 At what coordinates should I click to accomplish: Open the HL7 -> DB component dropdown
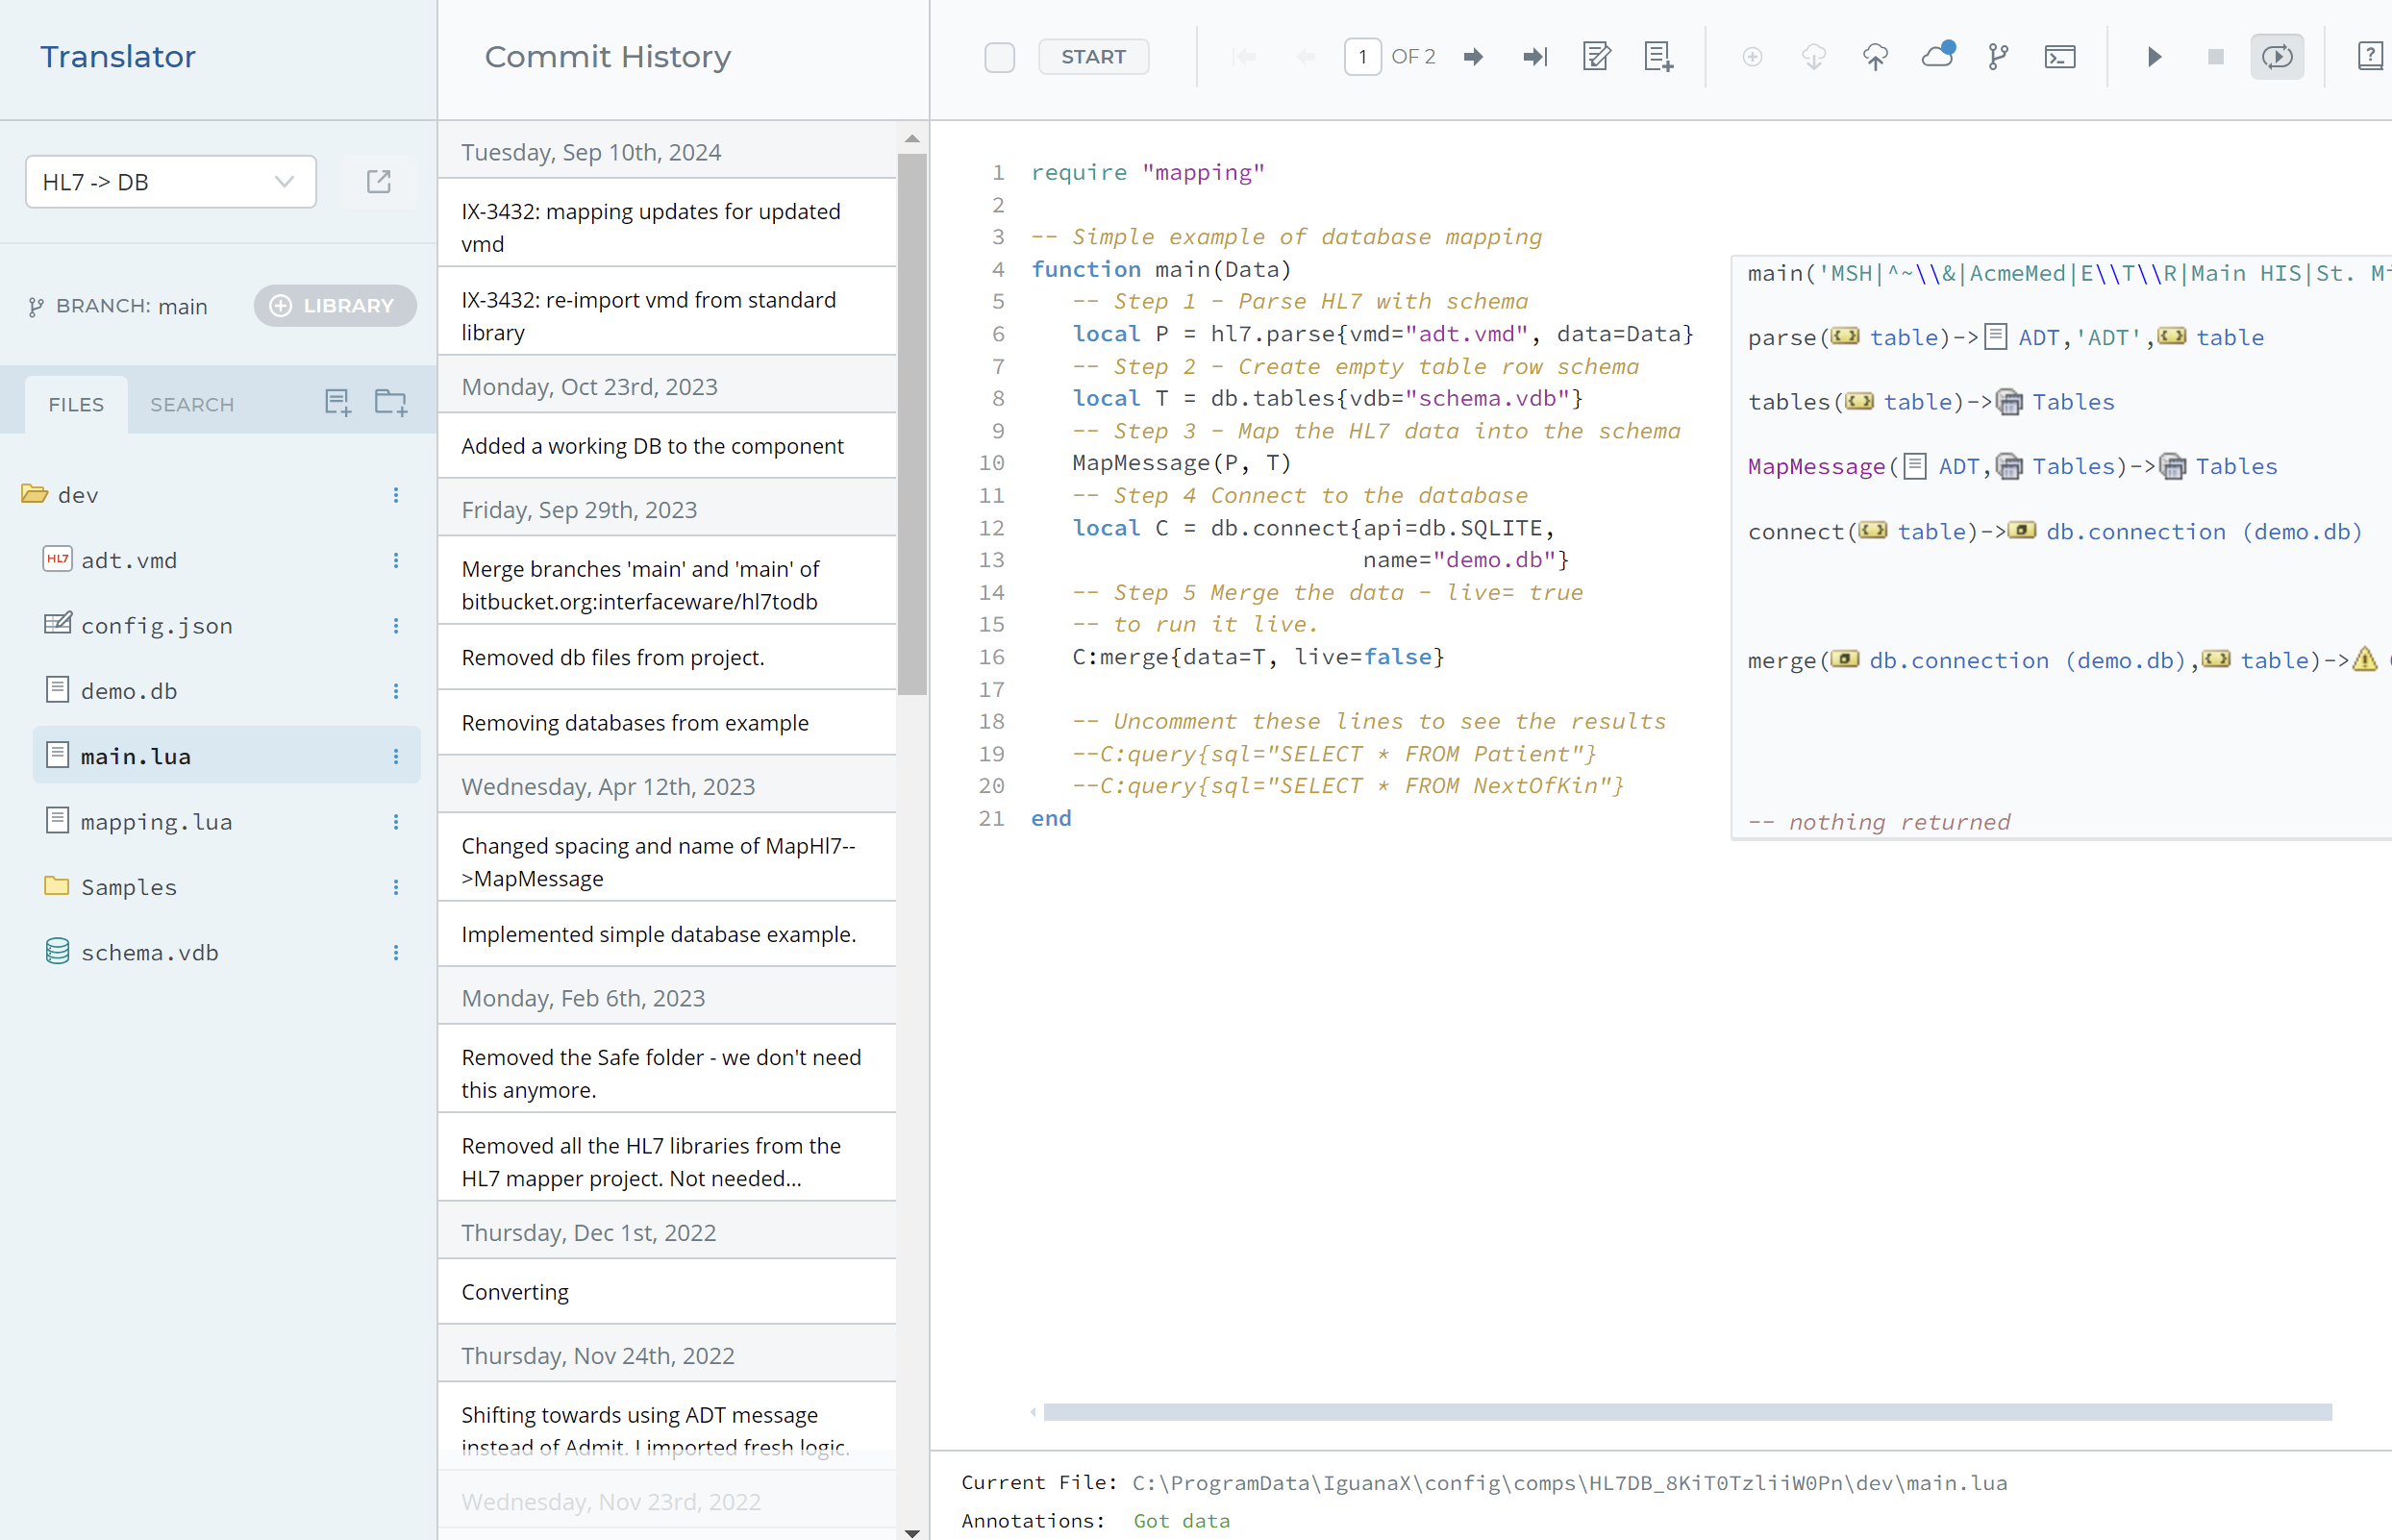point(170,182)
